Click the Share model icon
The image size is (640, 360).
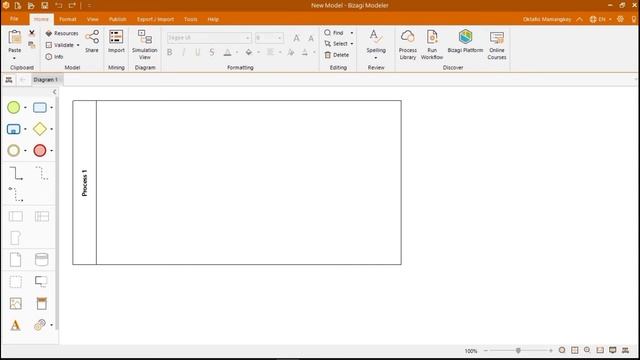[x=92, y=41]
